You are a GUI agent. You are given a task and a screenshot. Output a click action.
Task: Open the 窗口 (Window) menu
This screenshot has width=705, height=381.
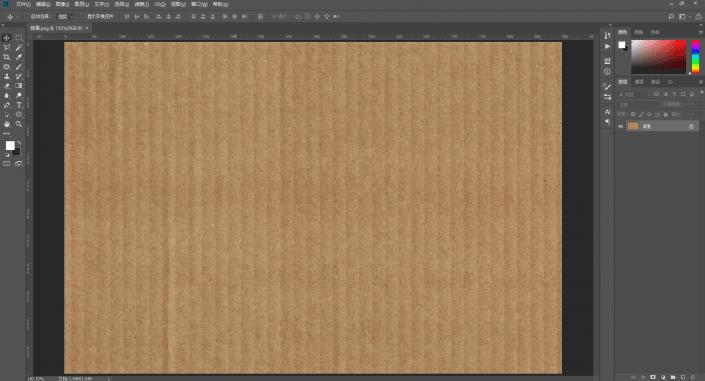tap(199, 4)
